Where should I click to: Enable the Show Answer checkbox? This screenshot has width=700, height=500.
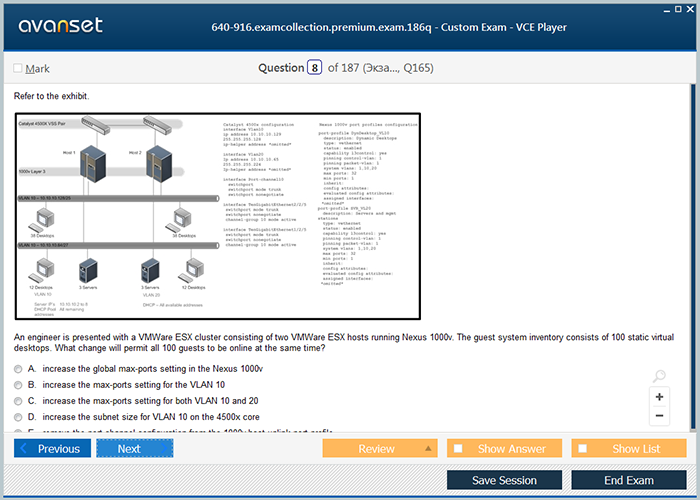click(458, 449)
